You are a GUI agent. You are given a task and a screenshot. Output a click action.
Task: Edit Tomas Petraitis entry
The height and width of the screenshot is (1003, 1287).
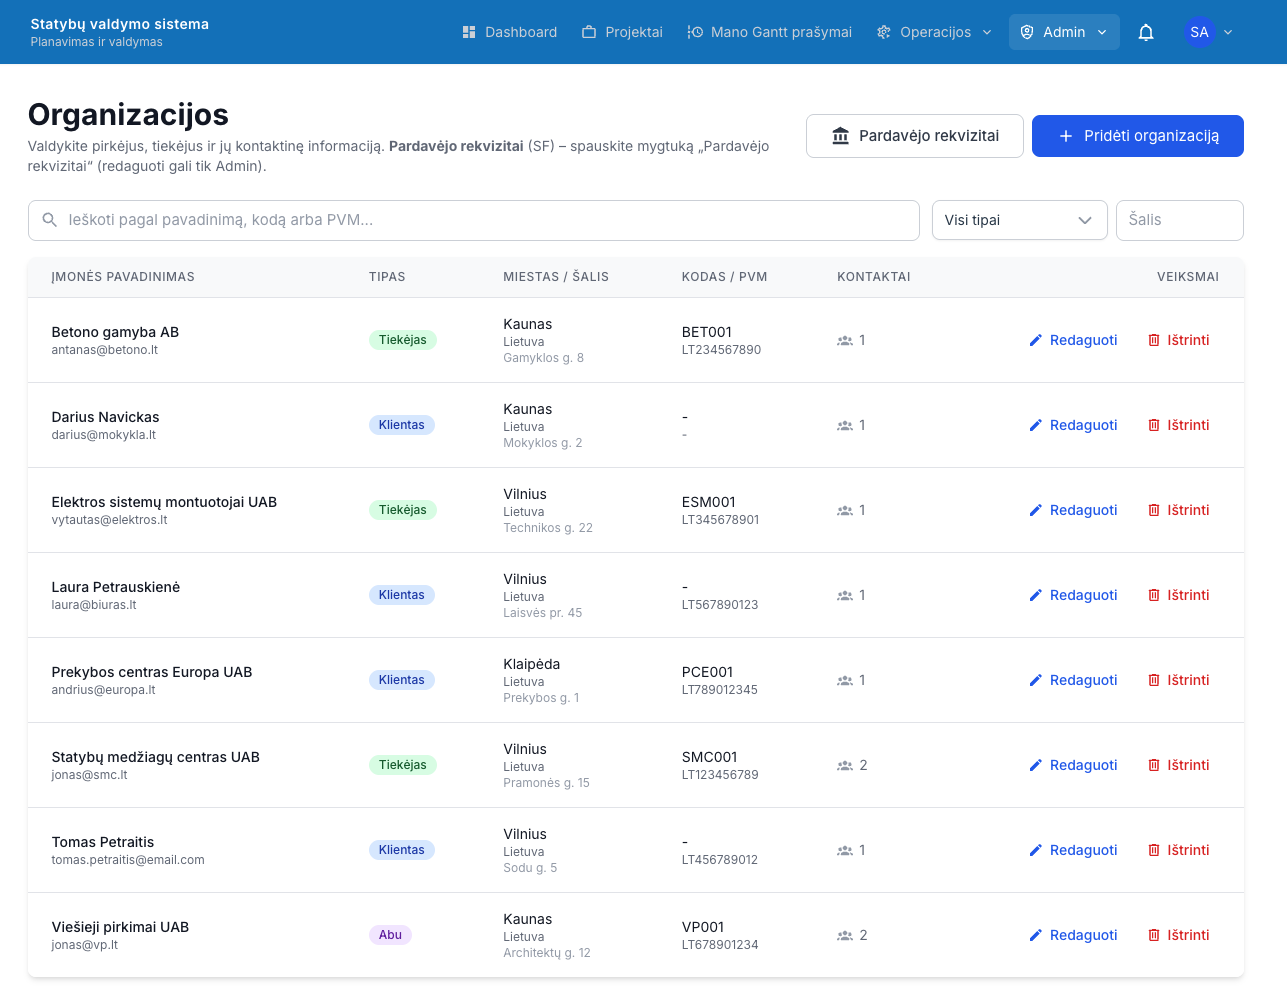(1073, 850)
